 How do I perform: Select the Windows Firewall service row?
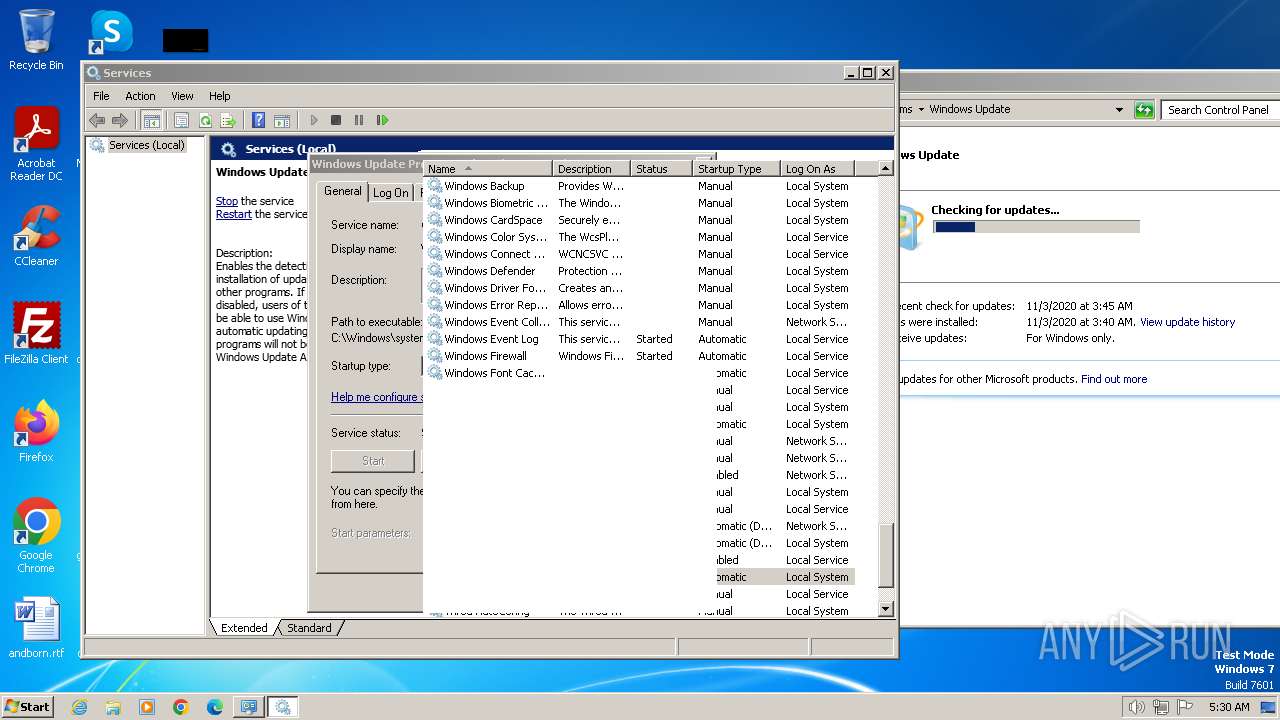tap(640, 356)
